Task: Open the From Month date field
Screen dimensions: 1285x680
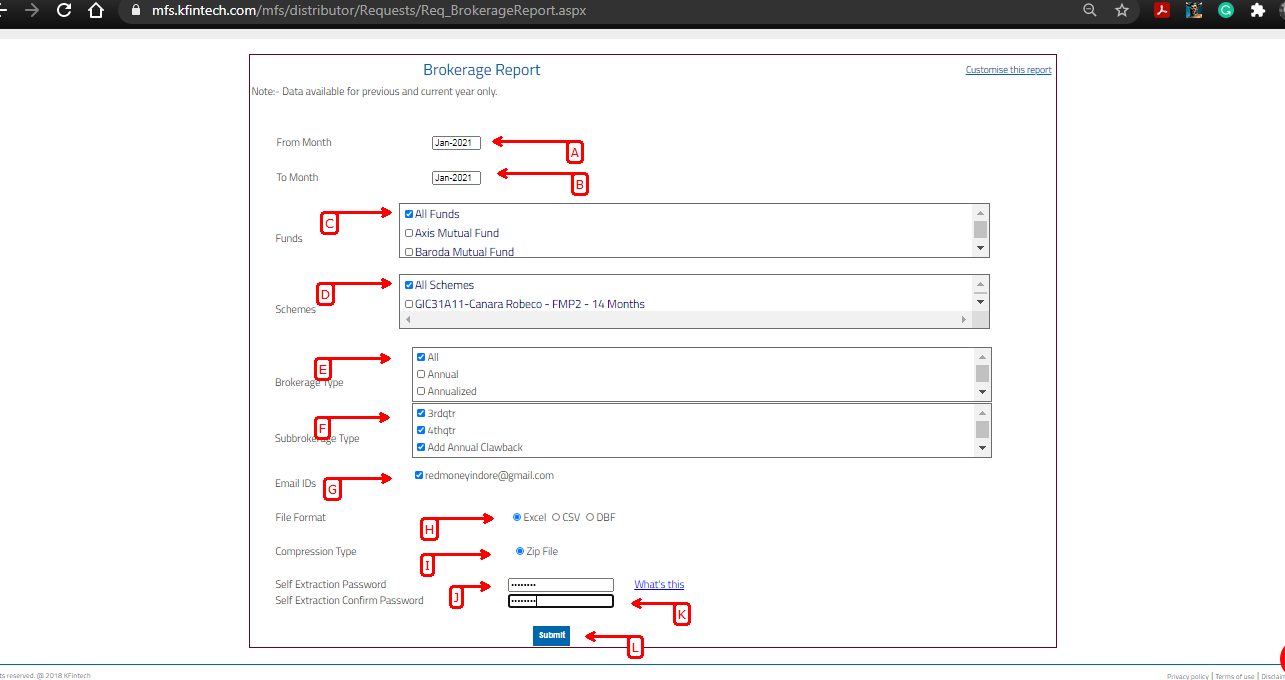Action: click(x=456, y=143)
